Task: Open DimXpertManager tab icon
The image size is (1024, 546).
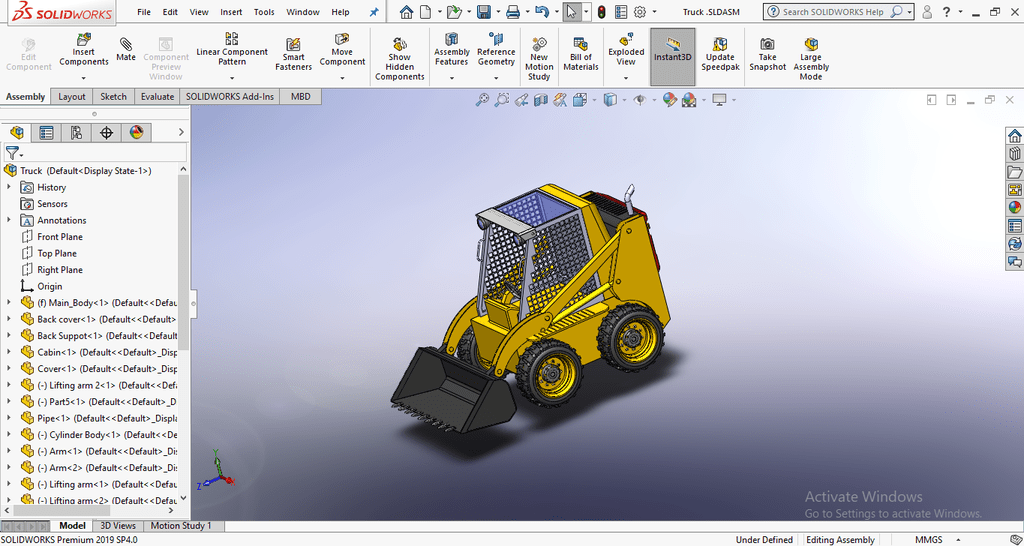Action: (106, 133)
